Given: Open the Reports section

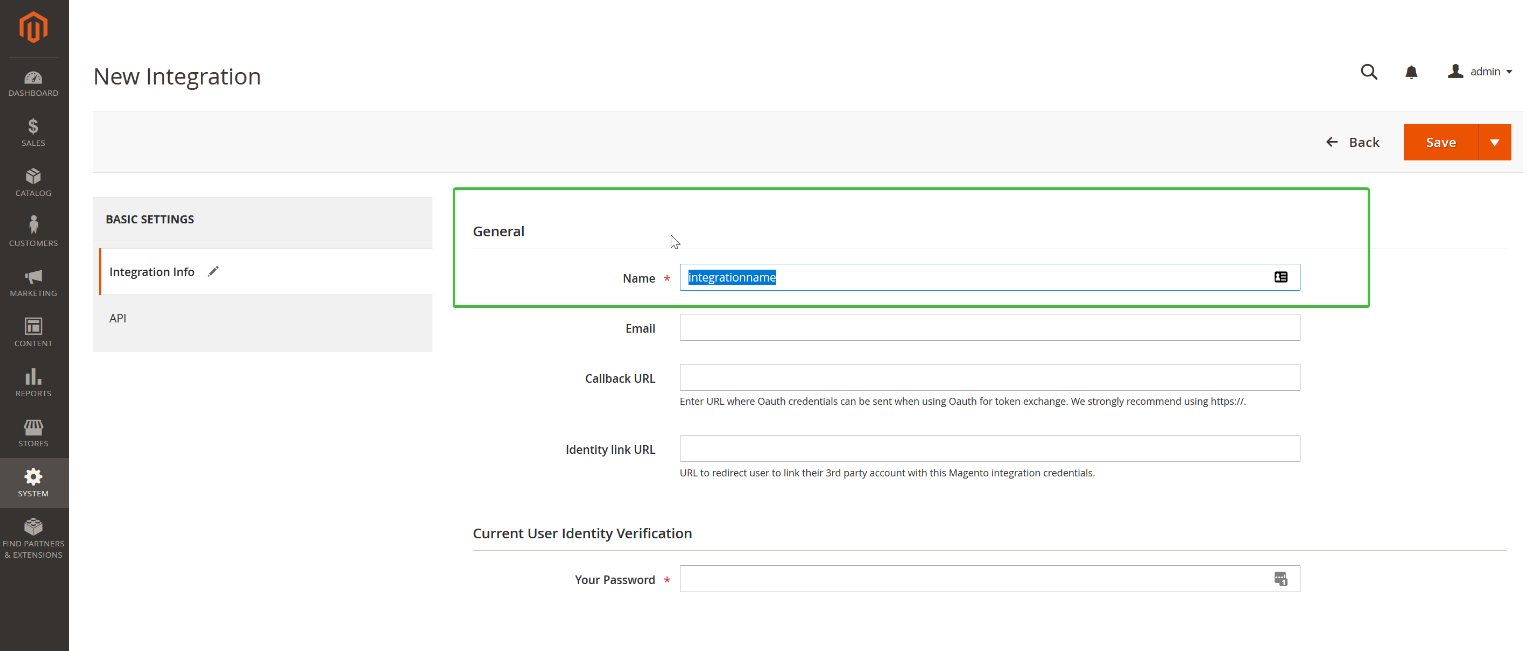Looking at the screenshot, I should (x=33, y=383).
